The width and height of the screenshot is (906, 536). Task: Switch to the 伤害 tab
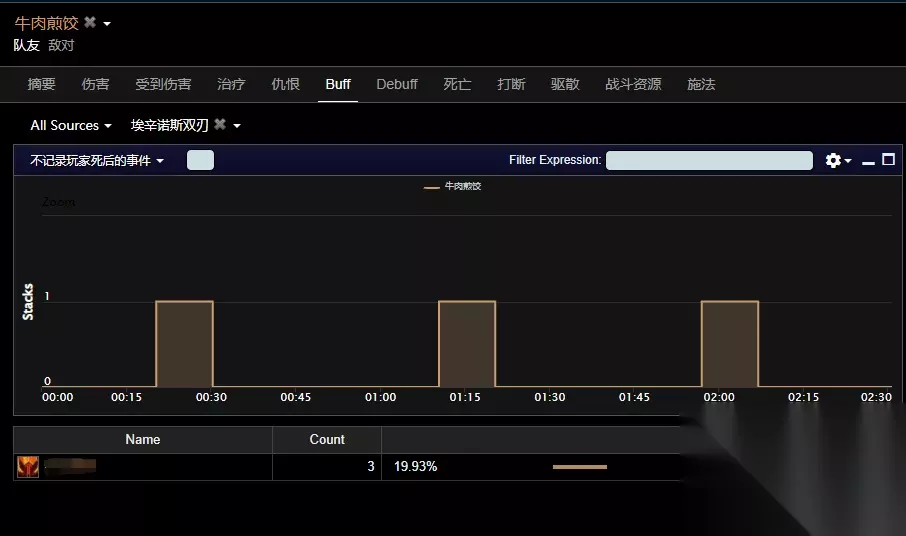[x=95, y=84]
